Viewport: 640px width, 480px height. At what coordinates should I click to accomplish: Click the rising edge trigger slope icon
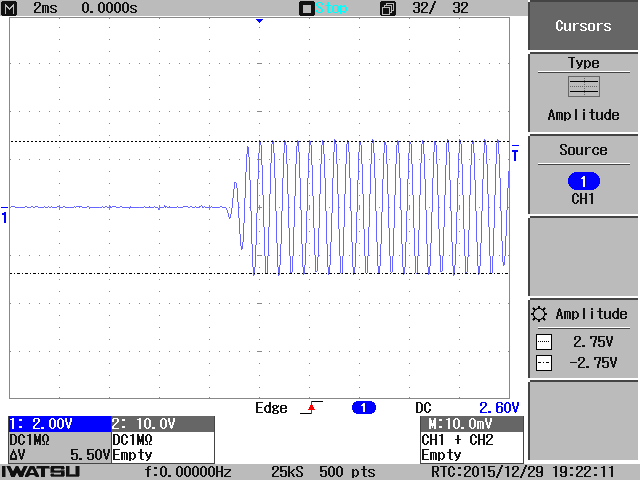click(313, 408)
